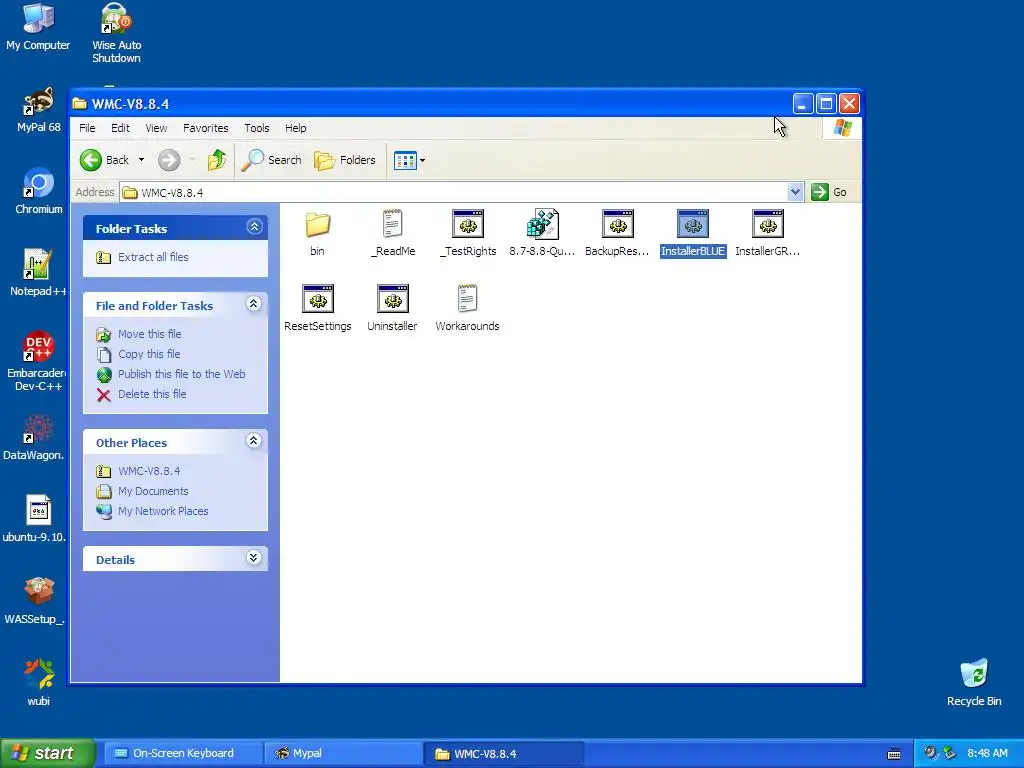The width and height of the screenshot is (1024, 768).
Task: Open the Windows start menu
Action: coord(47,754)
